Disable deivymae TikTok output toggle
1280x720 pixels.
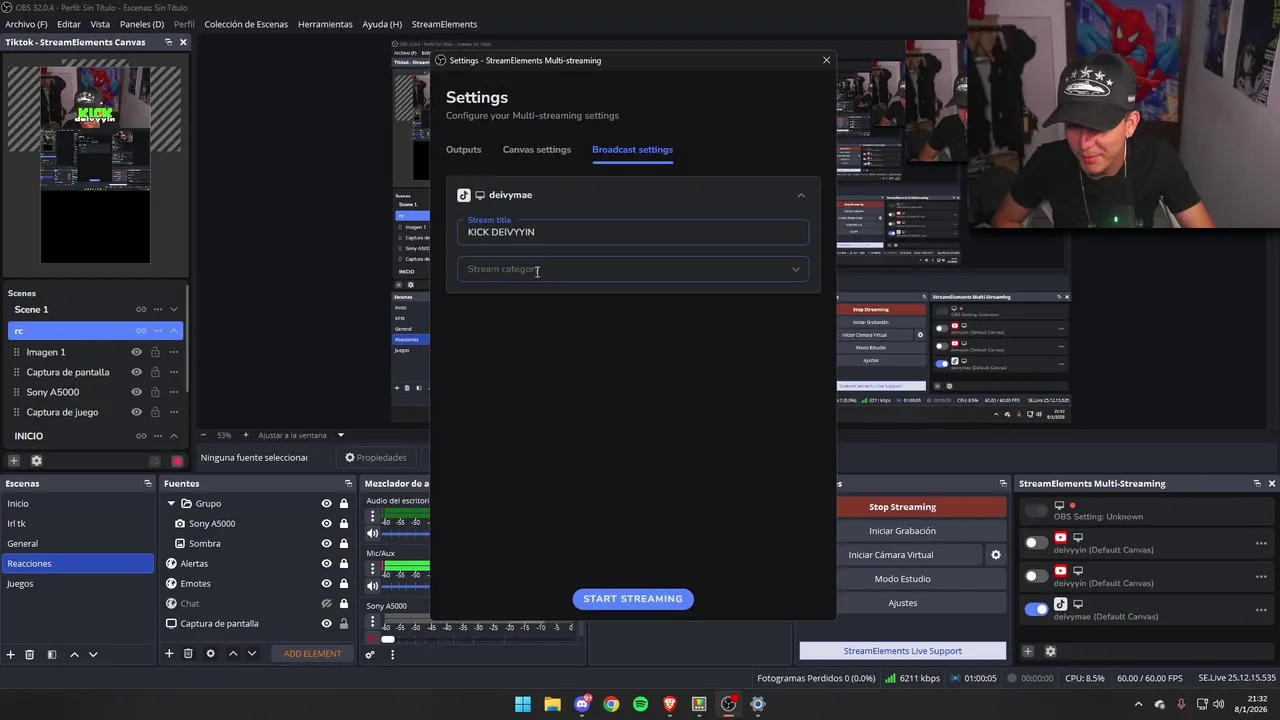click(1037, 609)
